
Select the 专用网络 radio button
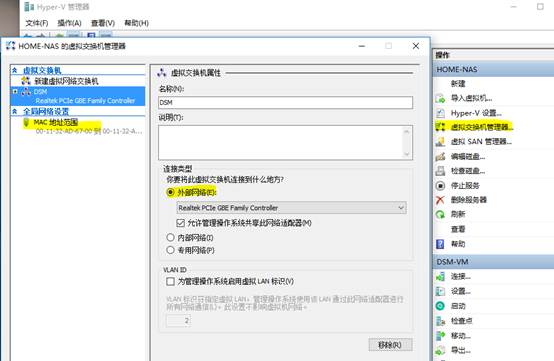(x=170, y=250)
